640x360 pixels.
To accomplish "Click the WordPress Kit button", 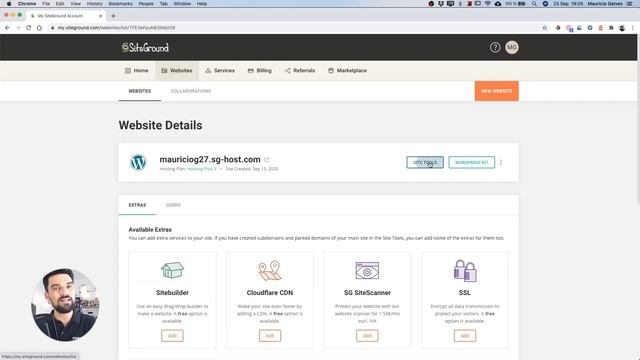I will pyautogui.click(x=471, y=162).
